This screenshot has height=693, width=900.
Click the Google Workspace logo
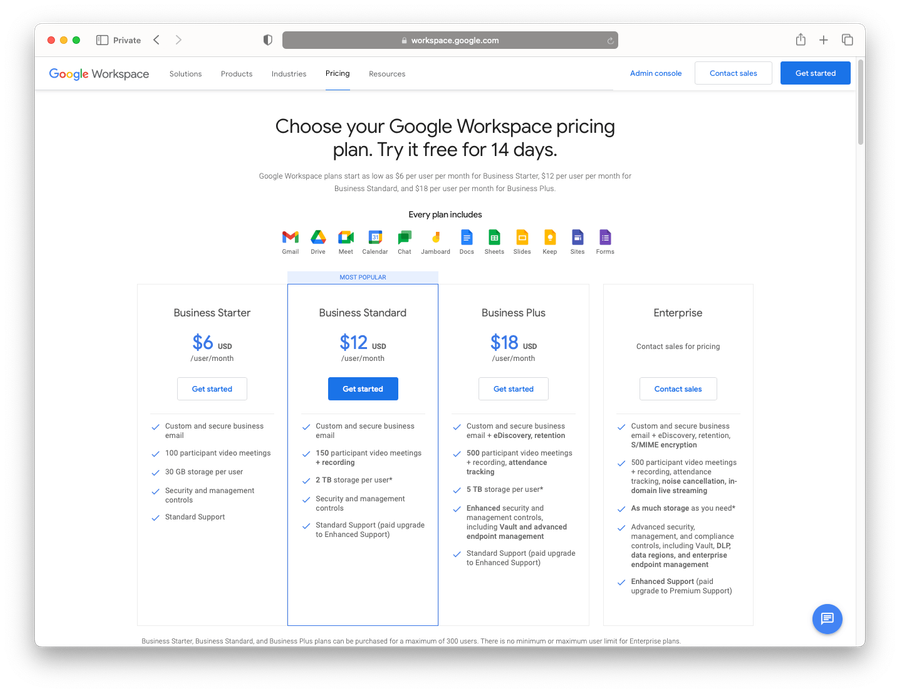tap(99, 74)
